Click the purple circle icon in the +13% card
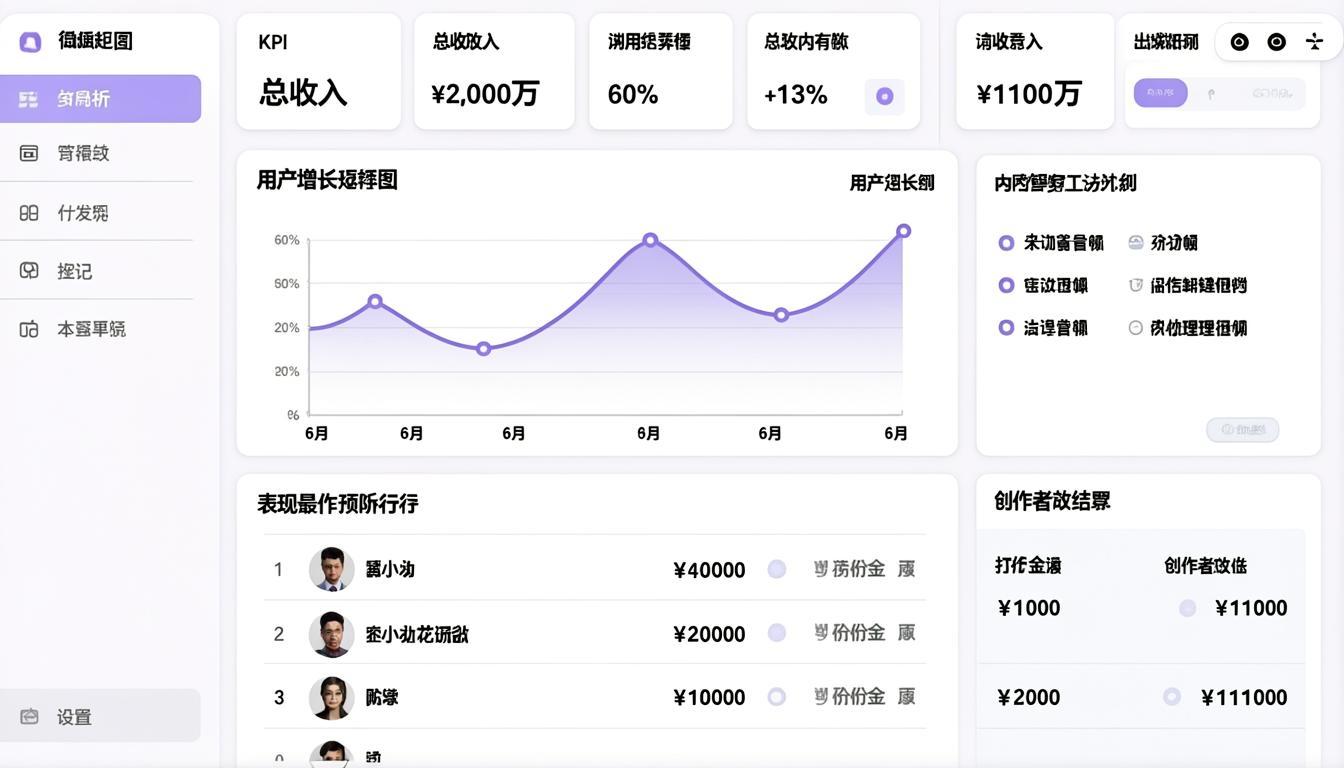Screen dimensions: 1344x768 click(x=884, y=96)
